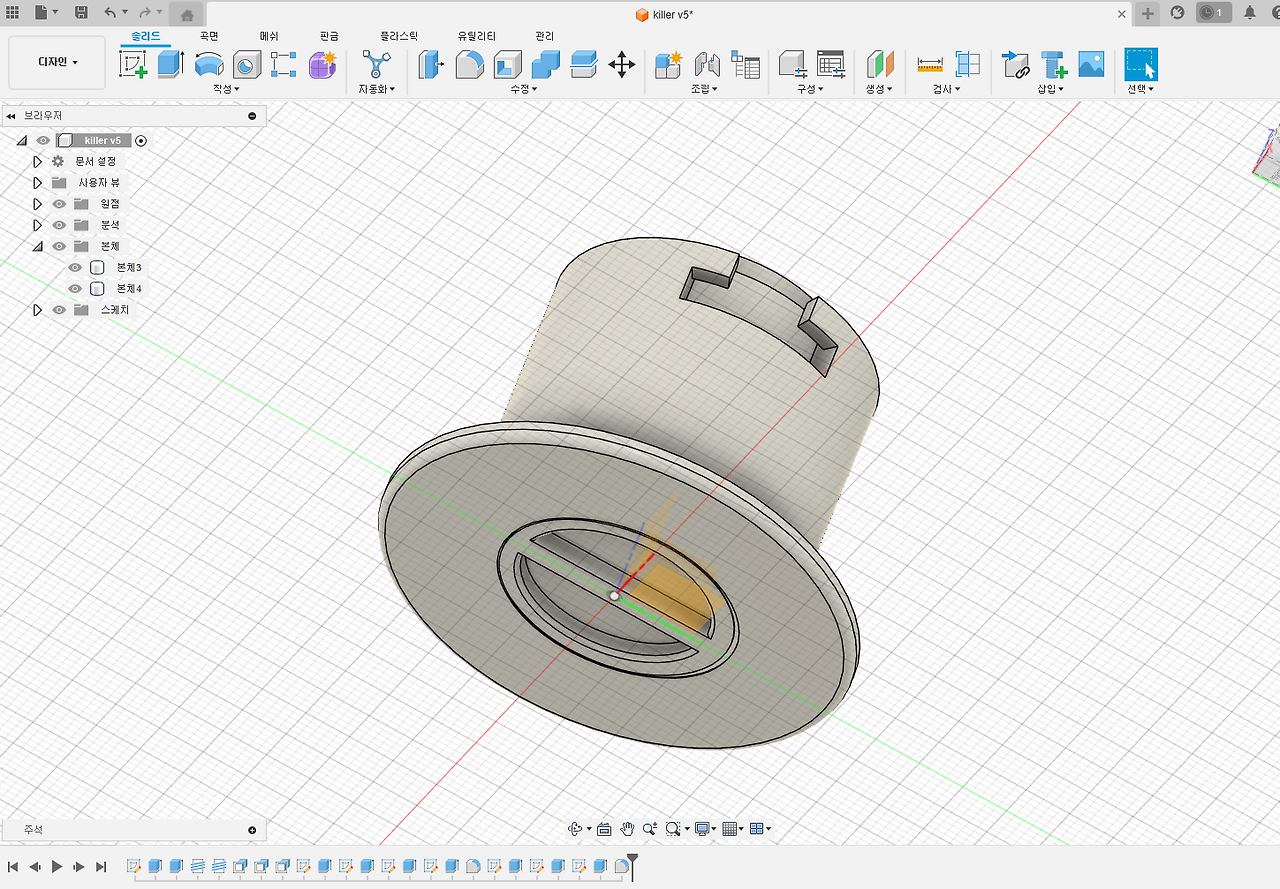This screenshot has height=889, width=1280.
Task: Choose the Revolve tool in toolbar
Action: [x=208, y=65]
